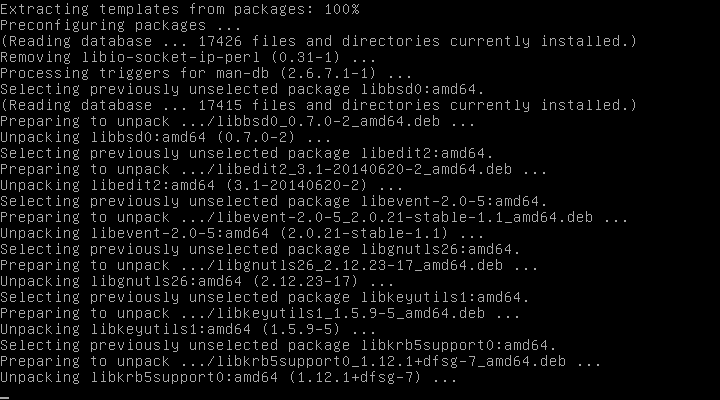Click the "Selecting" line for libedit2:amd64
The image size is (720, 400).
pyautogui.click(x=247, y=153)
